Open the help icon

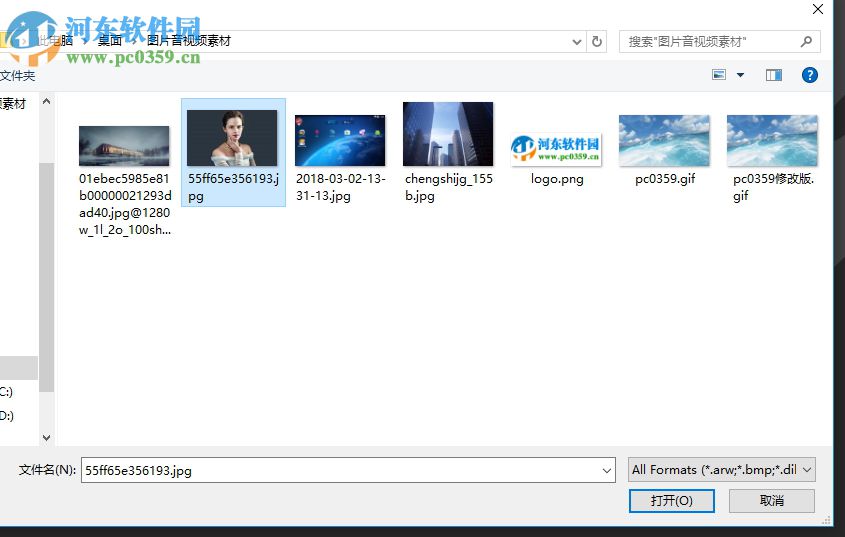[x=809, y=75]
